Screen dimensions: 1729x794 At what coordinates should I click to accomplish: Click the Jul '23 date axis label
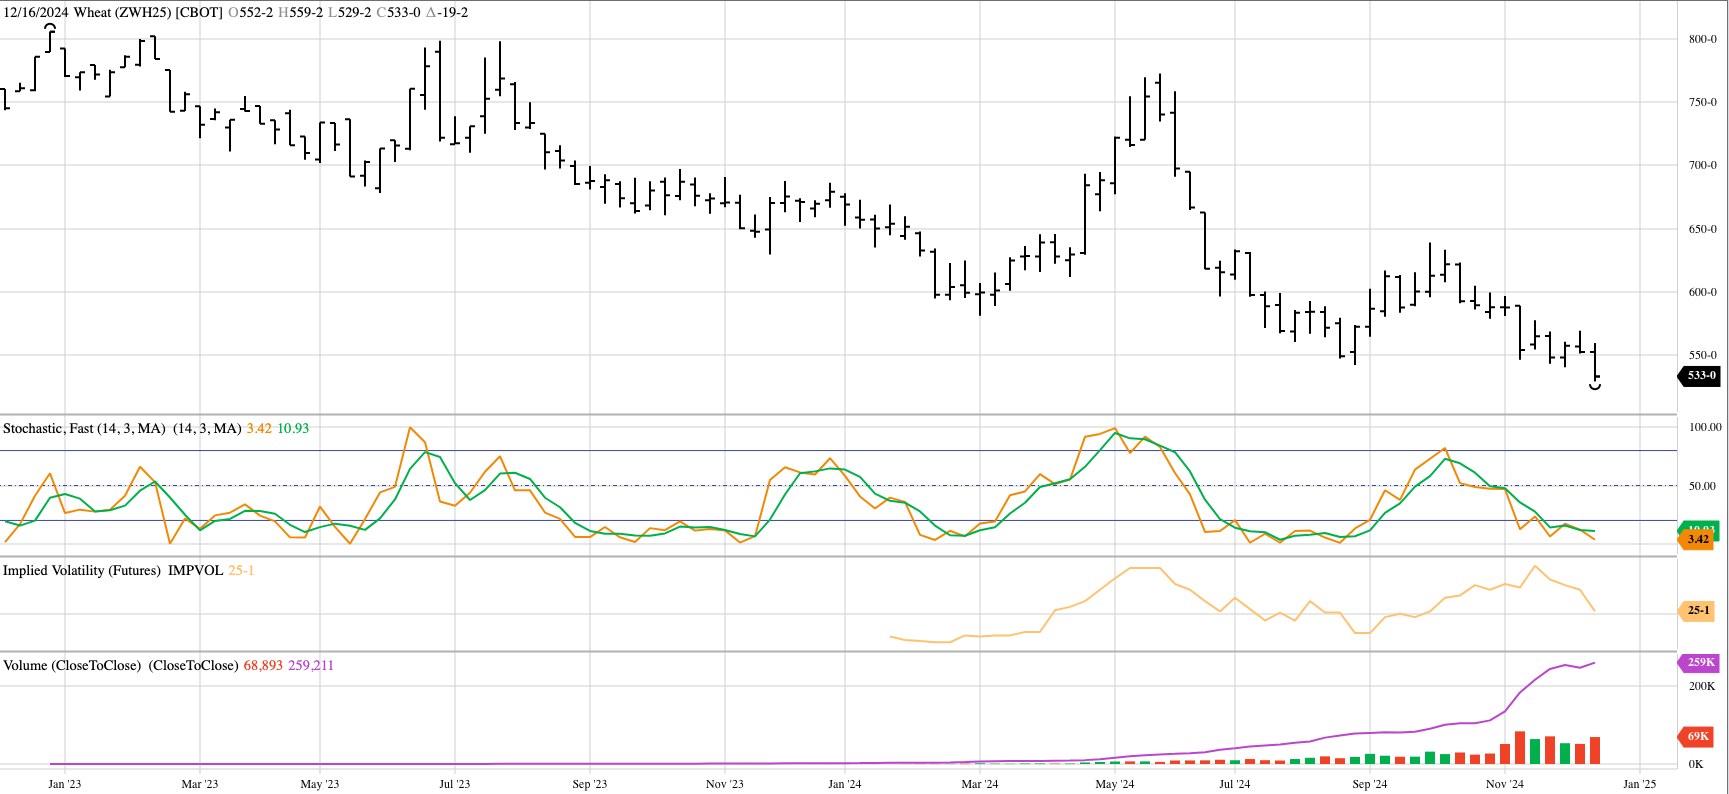(454, 784)
